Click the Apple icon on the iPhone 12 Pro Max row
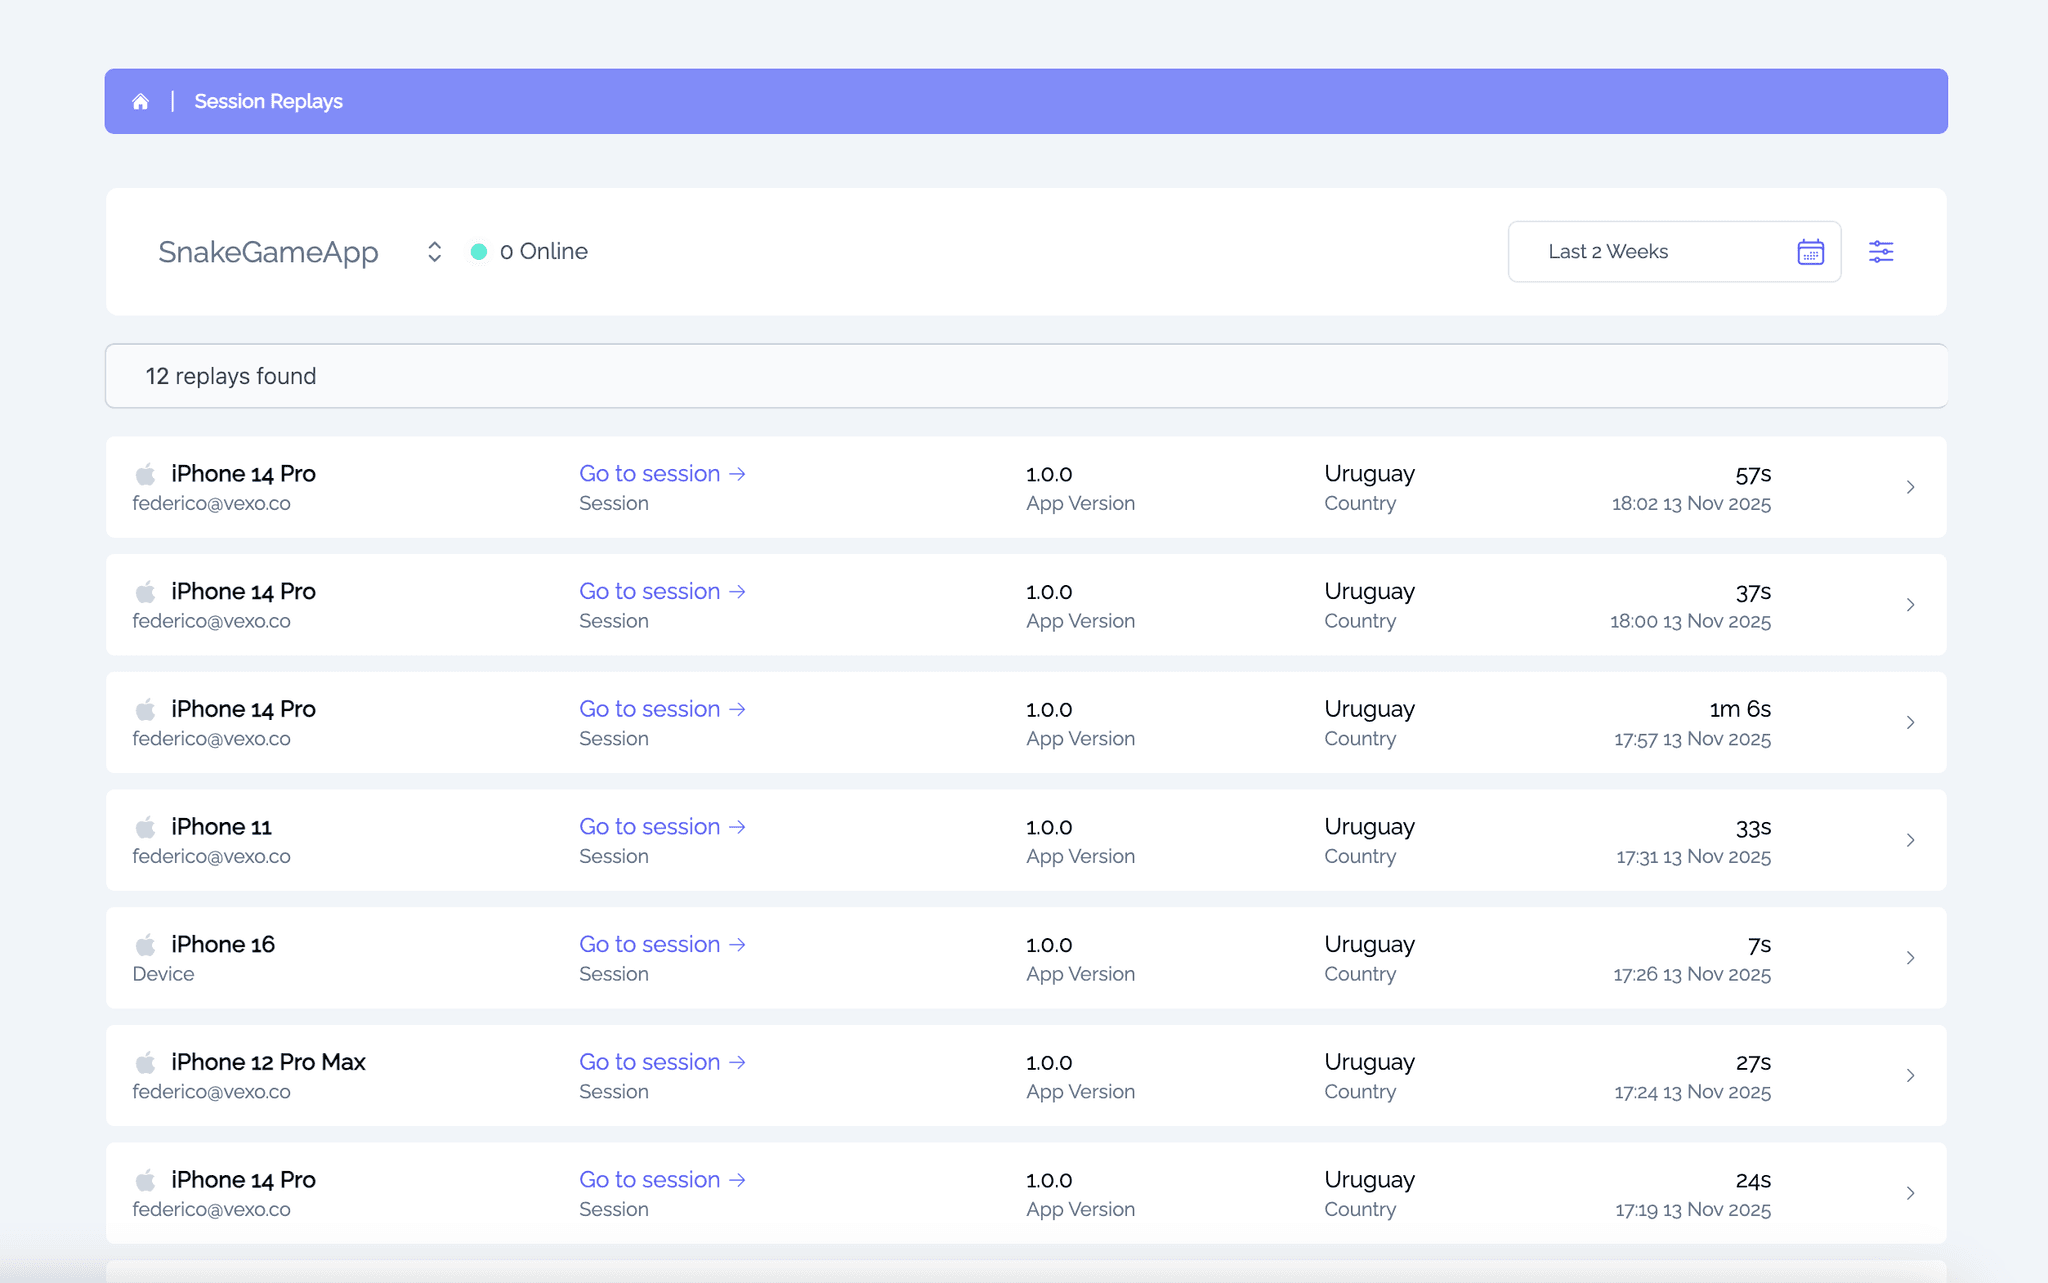This screenshot has height=1283, width=2048. tap(146, 1062)
